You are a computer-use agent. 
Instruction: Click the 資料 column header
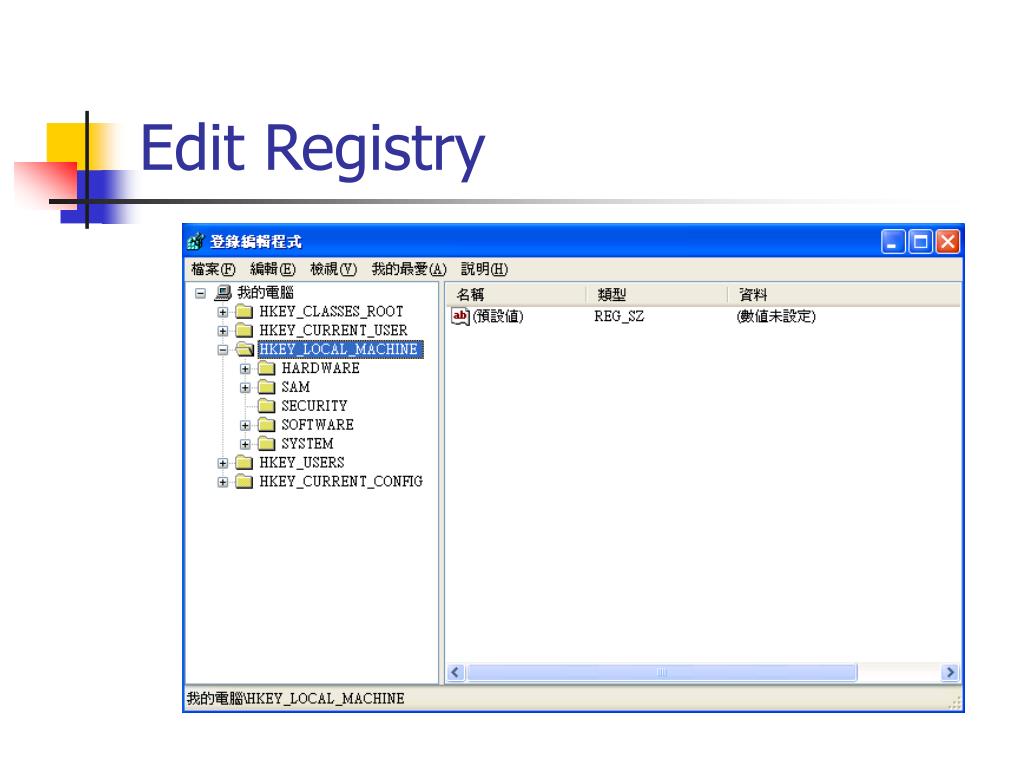click(x=844, y=295)
